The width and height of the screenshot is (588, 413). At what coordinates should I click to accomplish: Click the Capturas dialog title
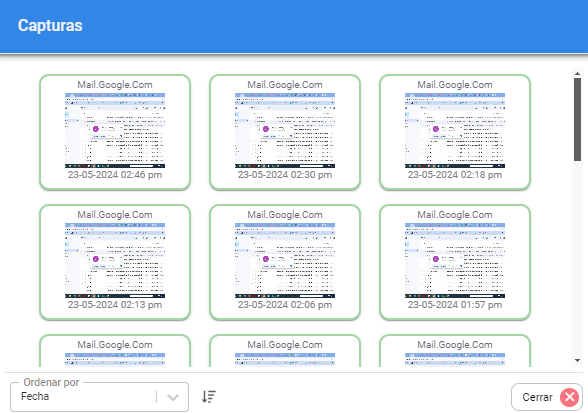tap(50, 26)
